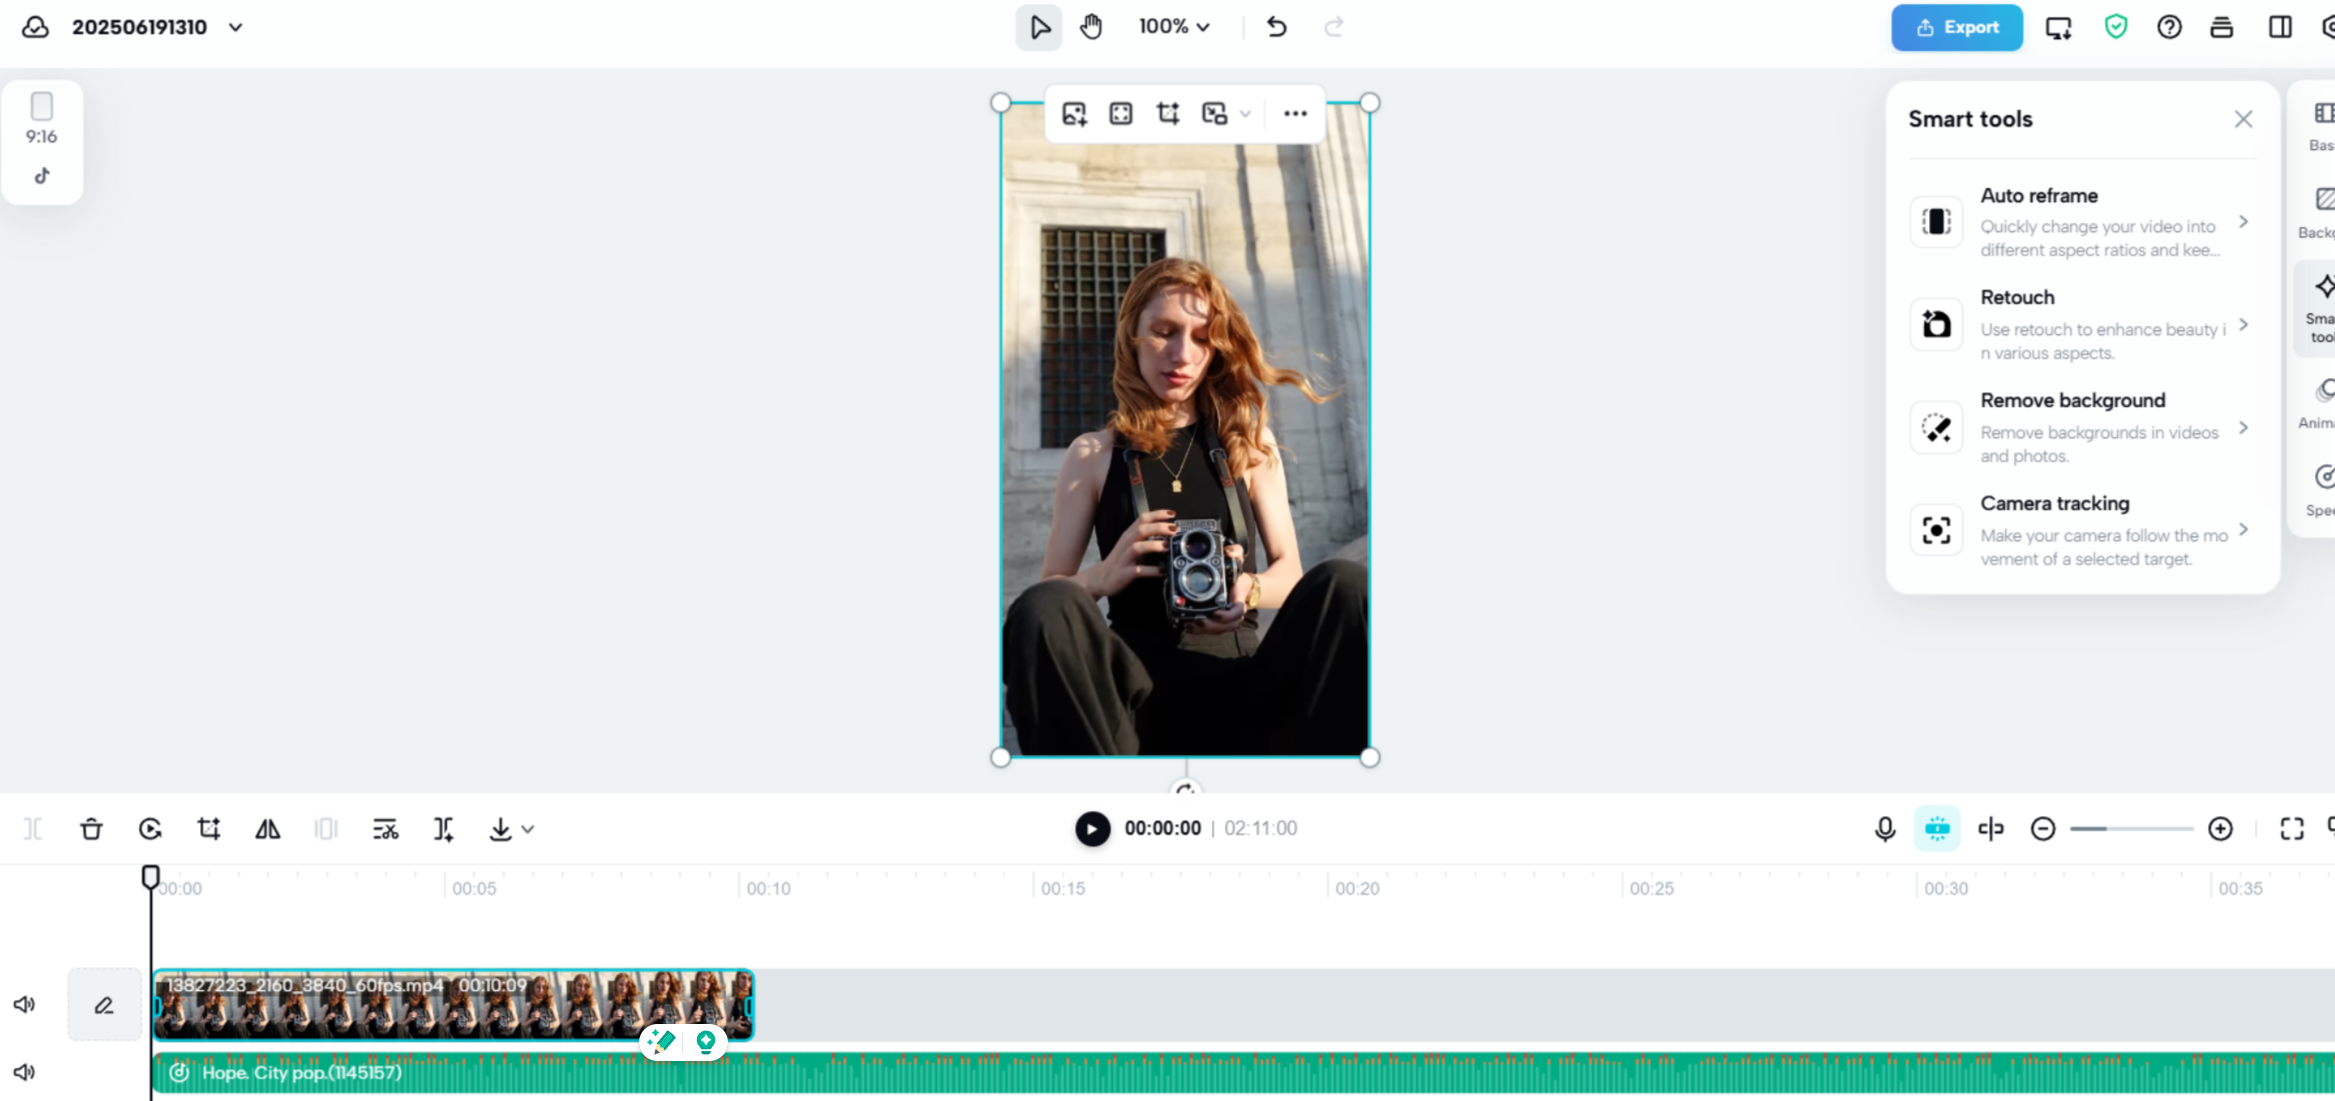This screenshot has height=1101, width=2335.
Task: Open the project name dropdown
Action: [236, 27]
